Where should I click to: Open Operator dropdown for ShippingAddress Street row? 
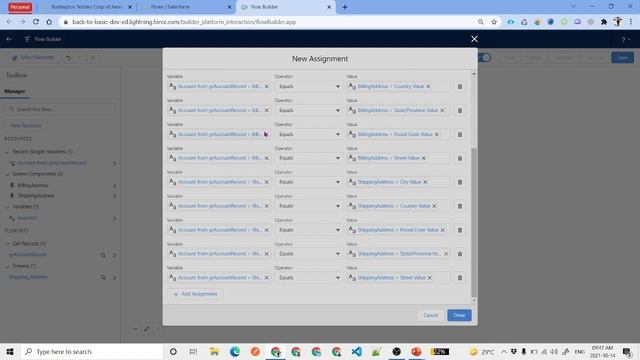(x=309, y=278)
